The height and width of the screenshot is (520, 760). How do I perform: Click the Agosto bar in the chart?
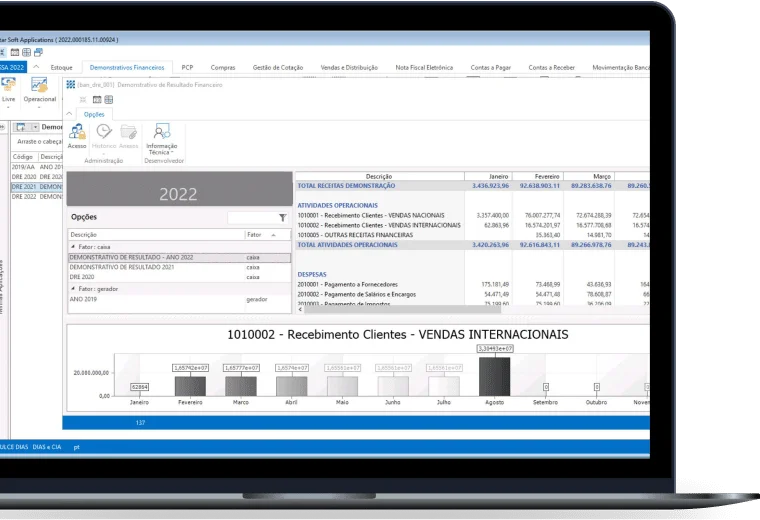(x=494, y=377)
